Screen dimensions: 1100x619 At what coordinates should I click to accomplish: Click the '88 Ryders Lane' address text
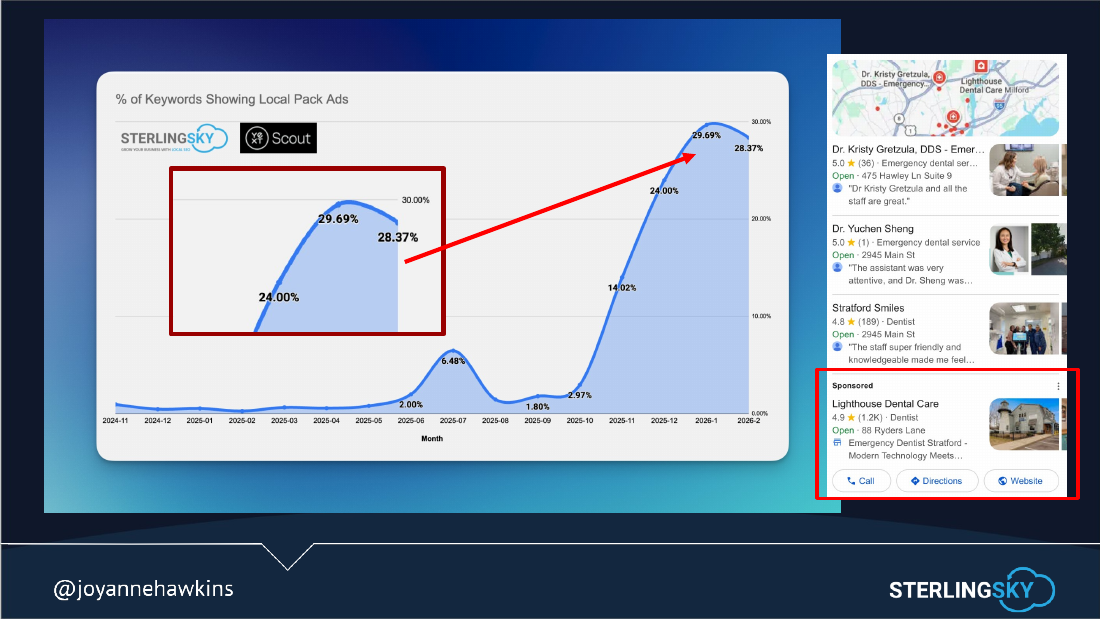(x=893, y=430)
